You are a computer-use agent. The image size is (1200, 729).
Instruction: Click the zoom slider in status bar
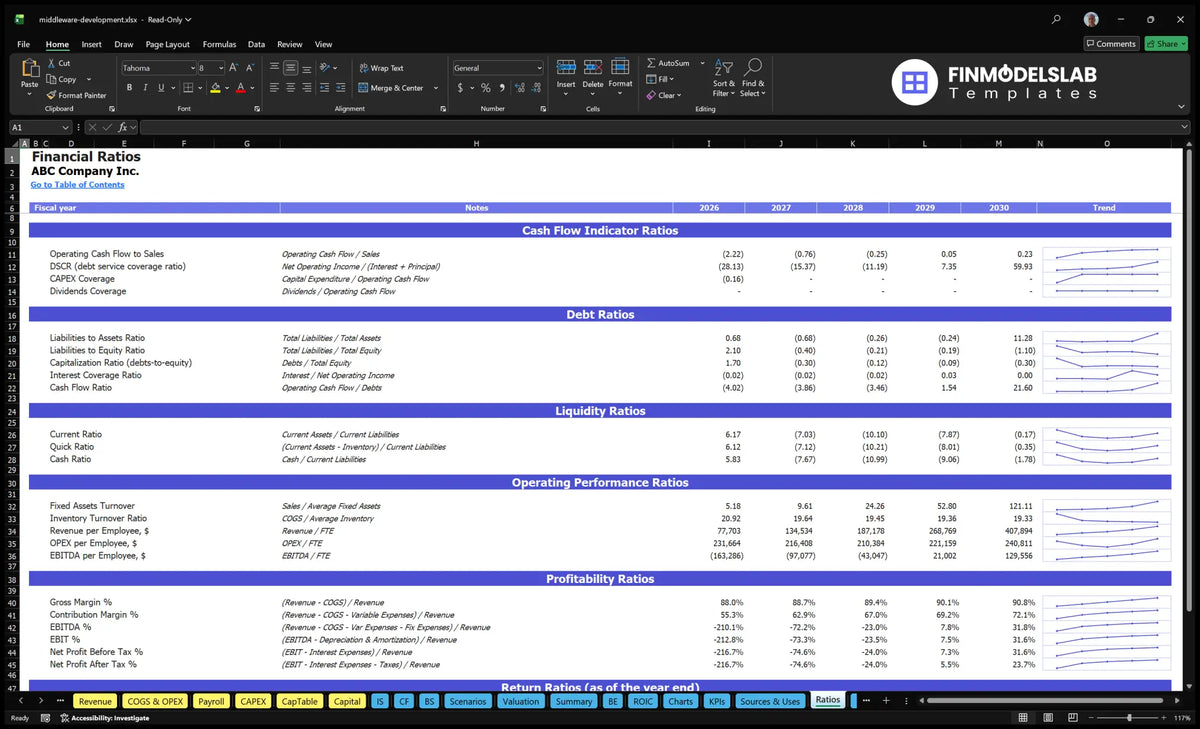[x=1129, y=718]
